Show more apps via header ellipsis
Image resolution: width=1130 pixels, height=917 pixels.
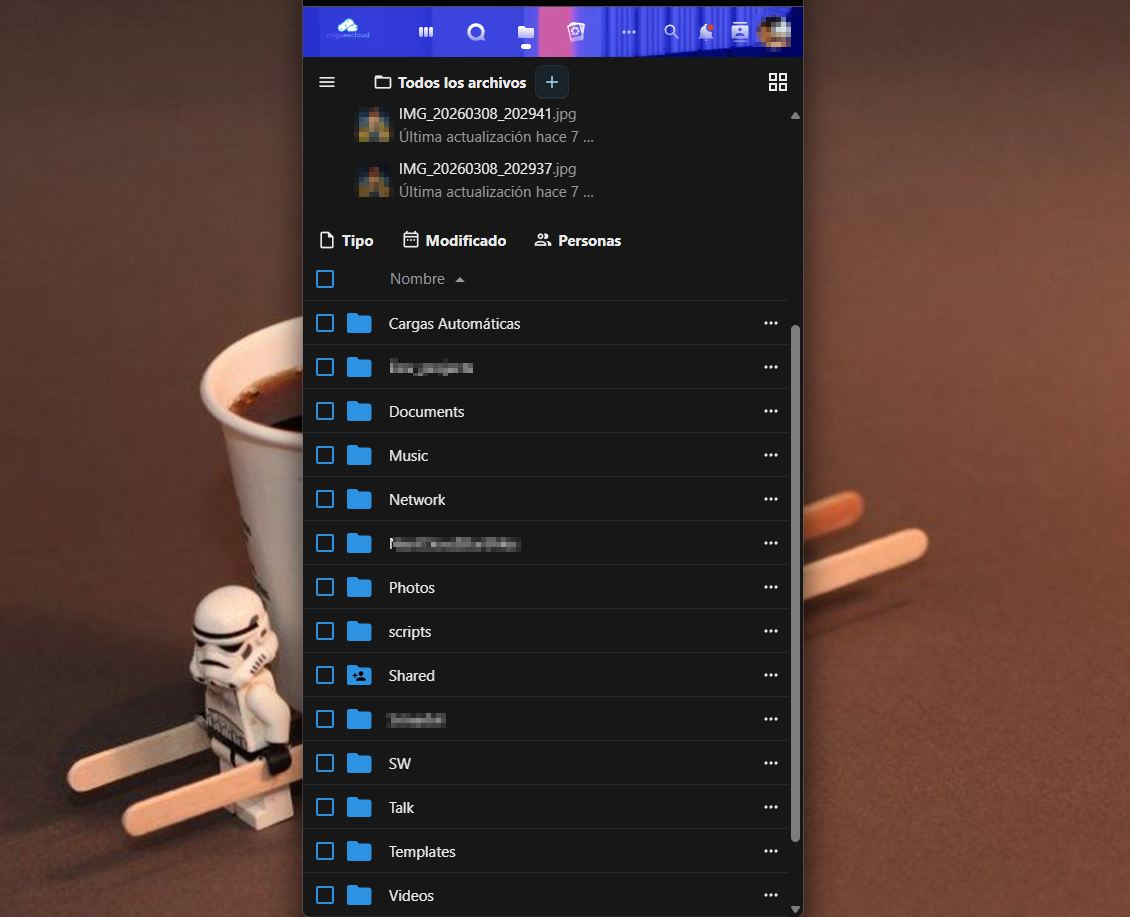click(628, 32)
